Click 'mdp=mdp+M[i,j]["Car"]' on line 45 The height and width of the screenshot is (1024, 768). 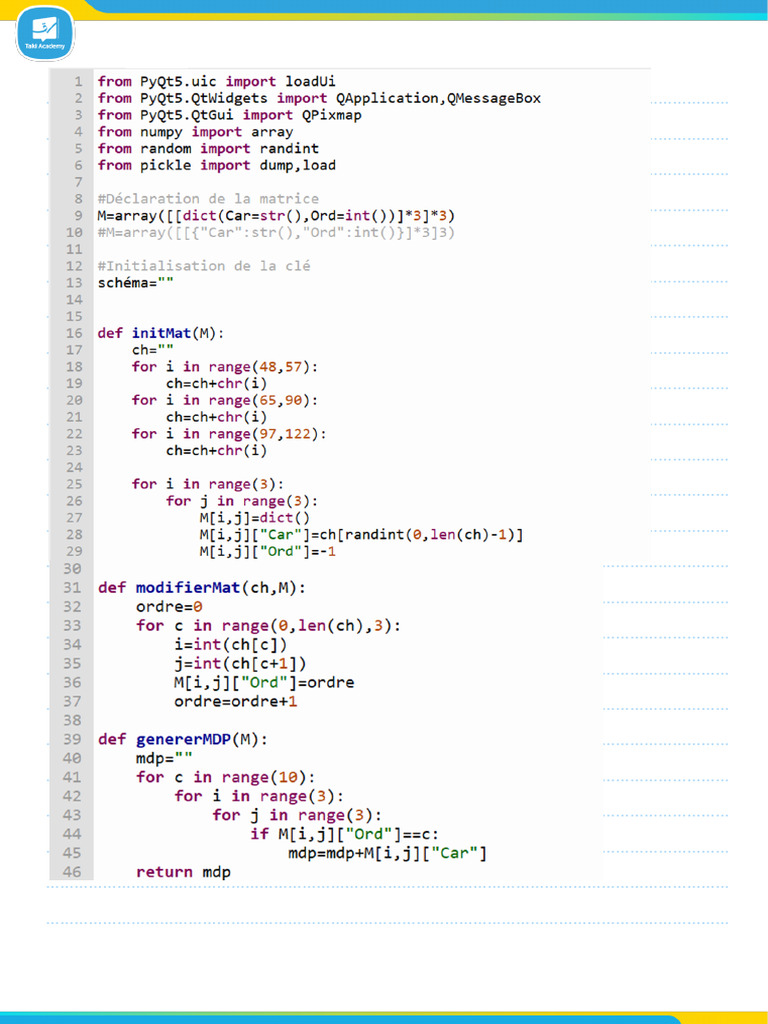pos(388,853)
